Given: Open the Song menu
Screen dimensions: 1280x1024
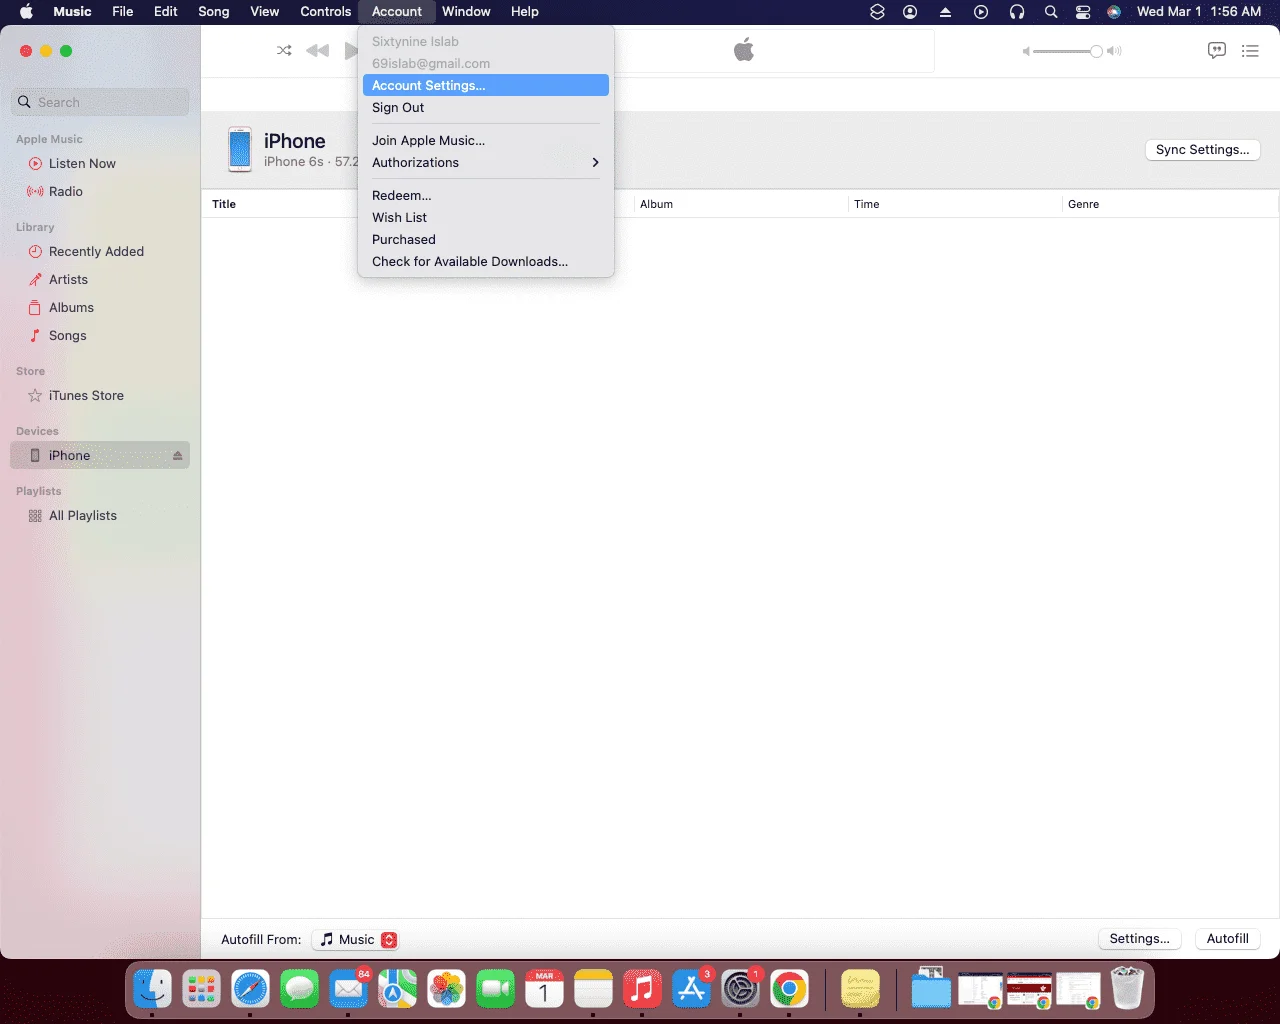Looking at the screenshot, I should 214,12.
